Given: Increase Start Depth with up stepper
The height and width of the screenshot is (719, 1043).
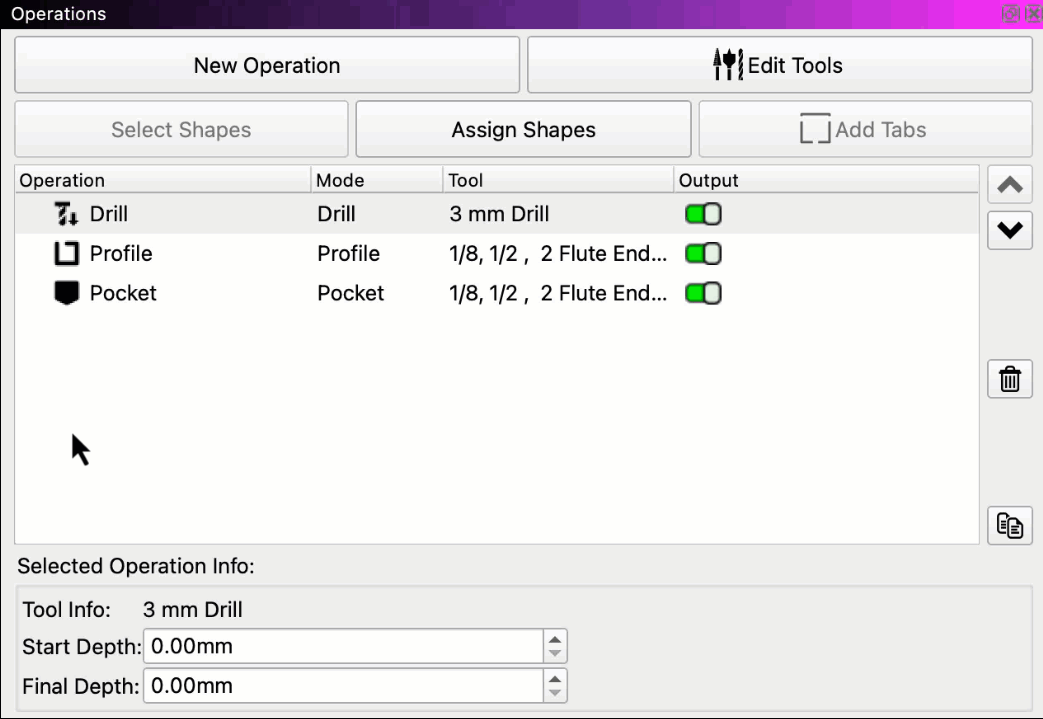Looking at the screenshot, I should (555, 639).
